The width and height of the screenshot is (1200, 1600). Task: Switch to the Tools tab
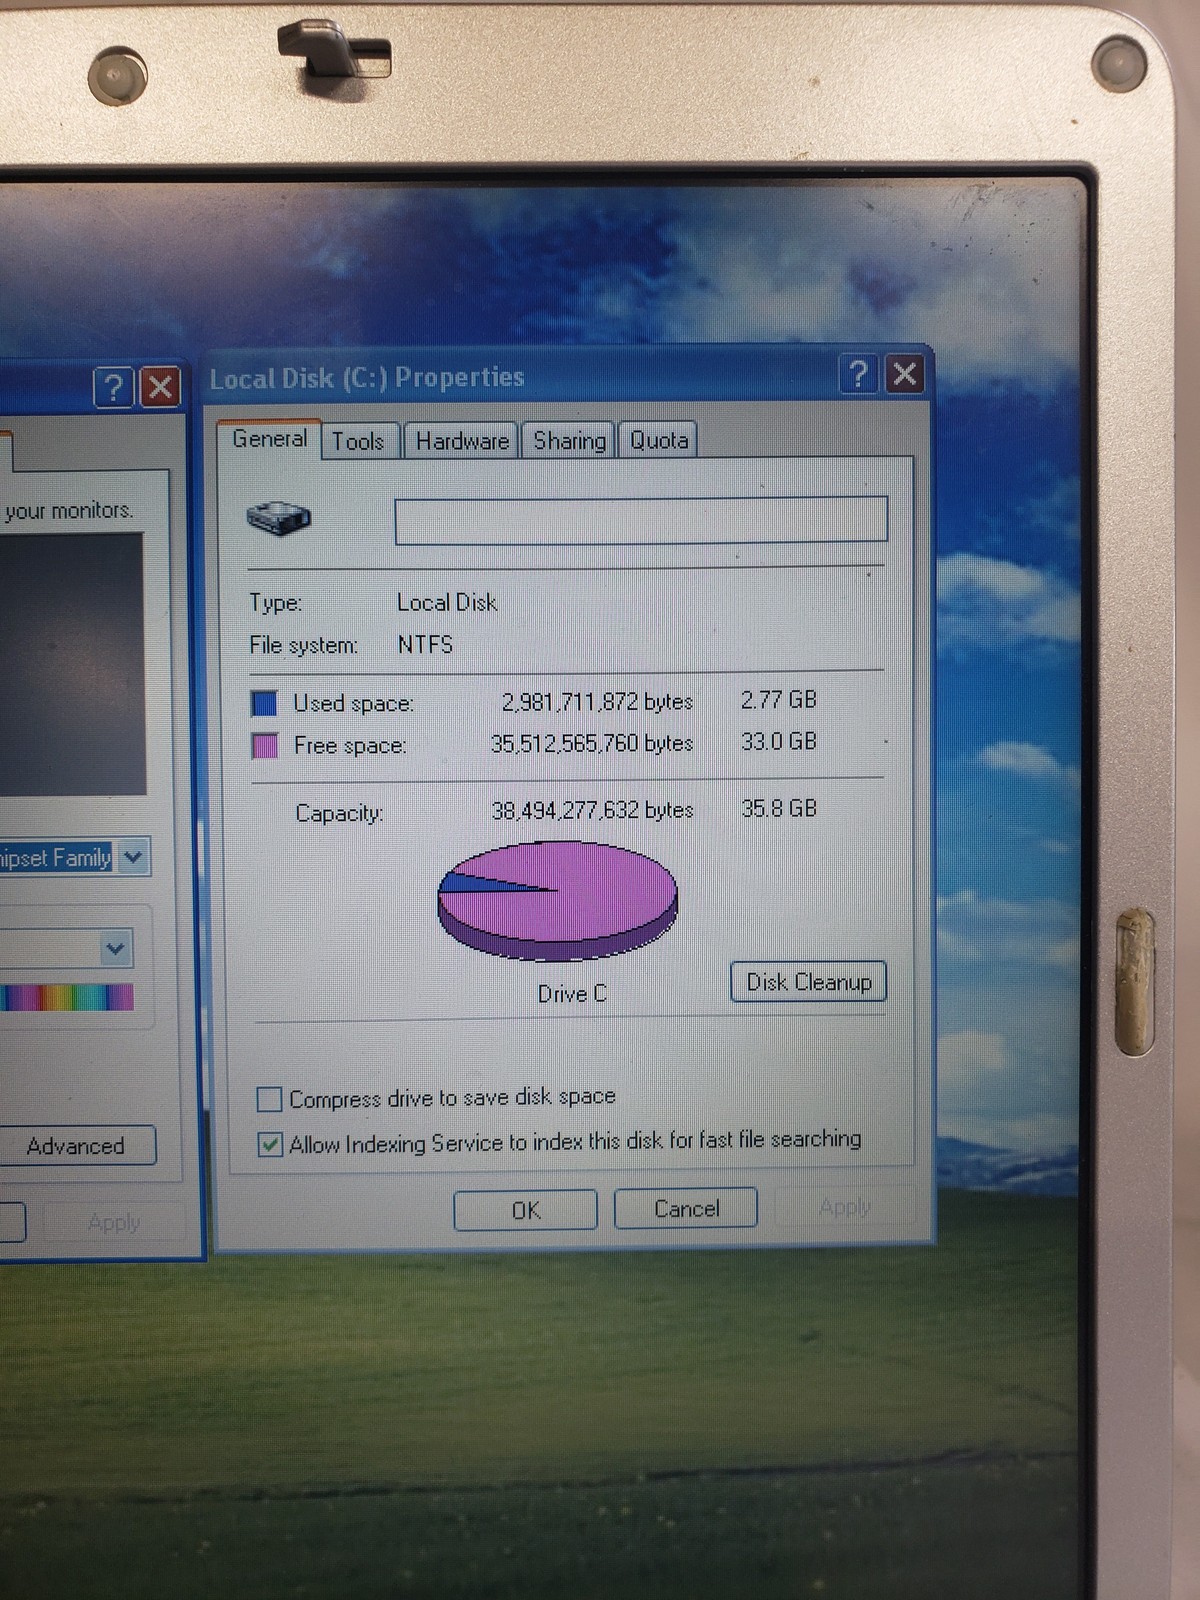pyautogui.click(x=359, y=441)
